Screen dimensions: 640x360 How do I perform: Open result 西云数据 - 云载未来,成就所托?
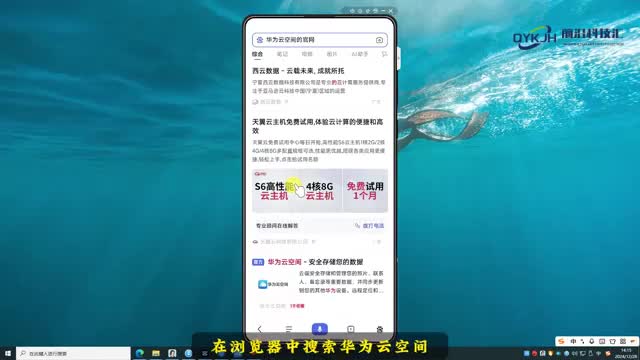pos(298,71)
